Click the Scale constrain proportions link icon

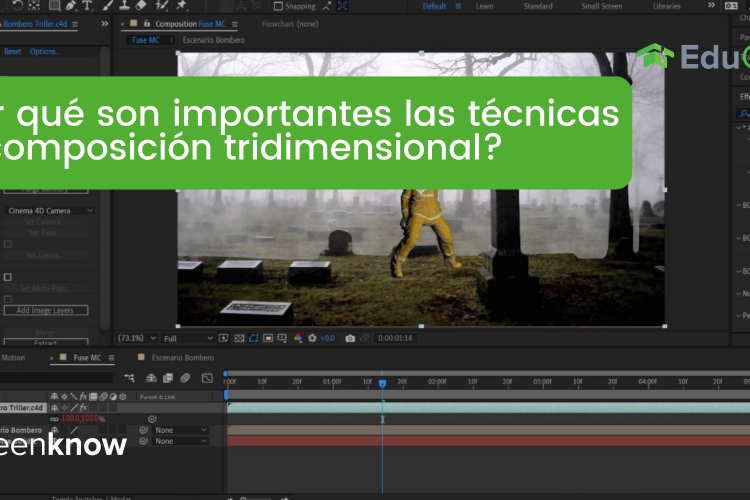(x=54, y=419)
